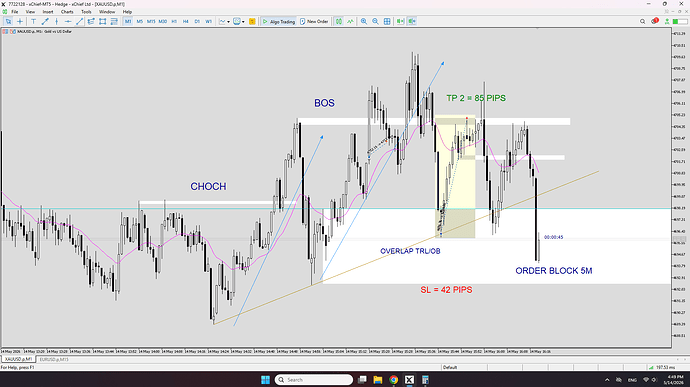Open the Insert menu
This screenshot has height=387, width=690.
(48, 12)
